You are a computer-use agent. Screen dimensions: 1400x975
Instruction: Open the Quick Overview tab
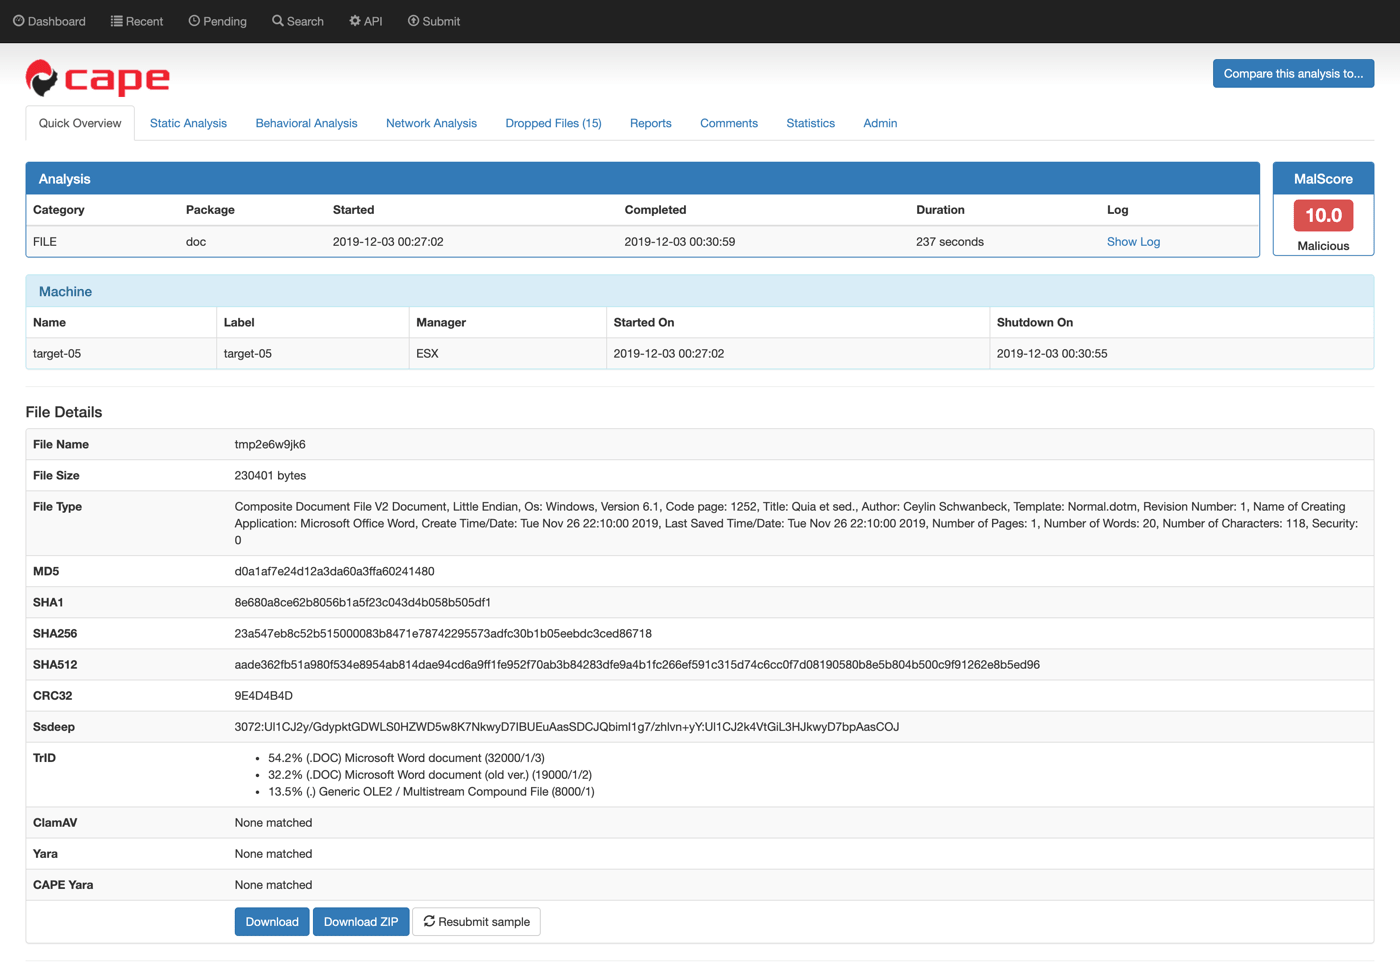(x=80, y=123)
